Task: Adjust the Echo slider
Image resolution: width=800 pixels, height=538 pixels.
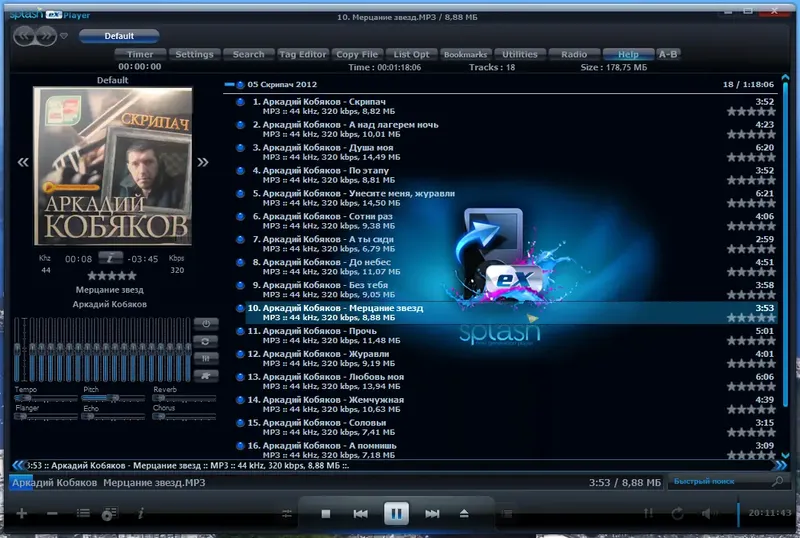Action: pos(114,417)
